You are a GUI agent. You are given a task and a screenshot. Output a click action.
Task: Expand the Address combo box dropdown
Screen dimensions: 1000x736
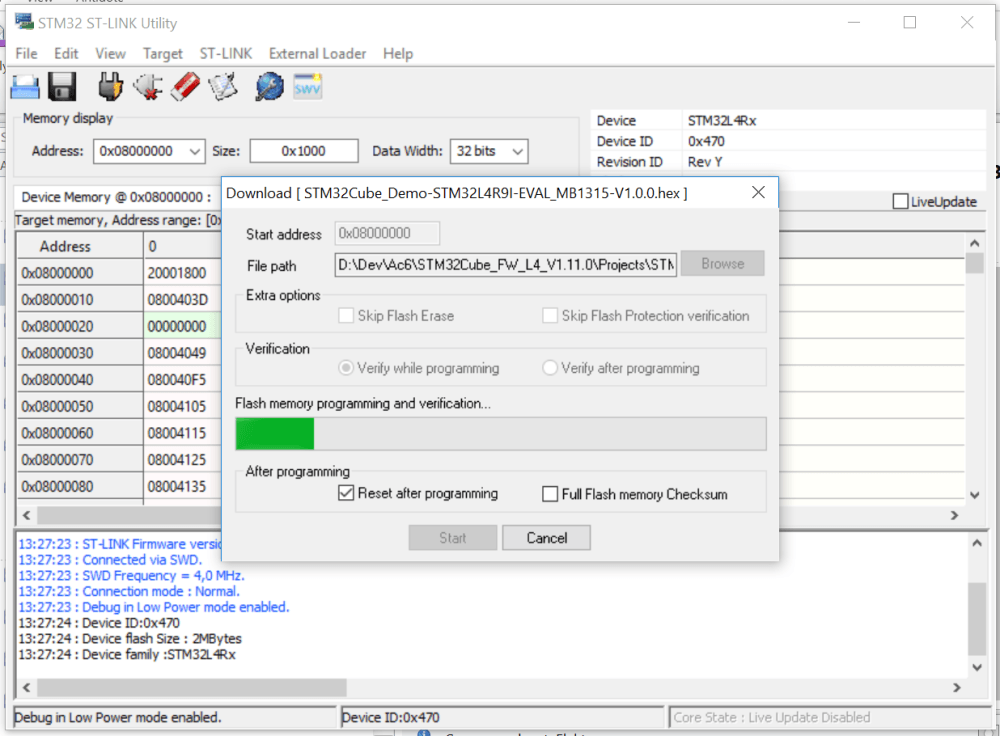(x=194, y=151)
